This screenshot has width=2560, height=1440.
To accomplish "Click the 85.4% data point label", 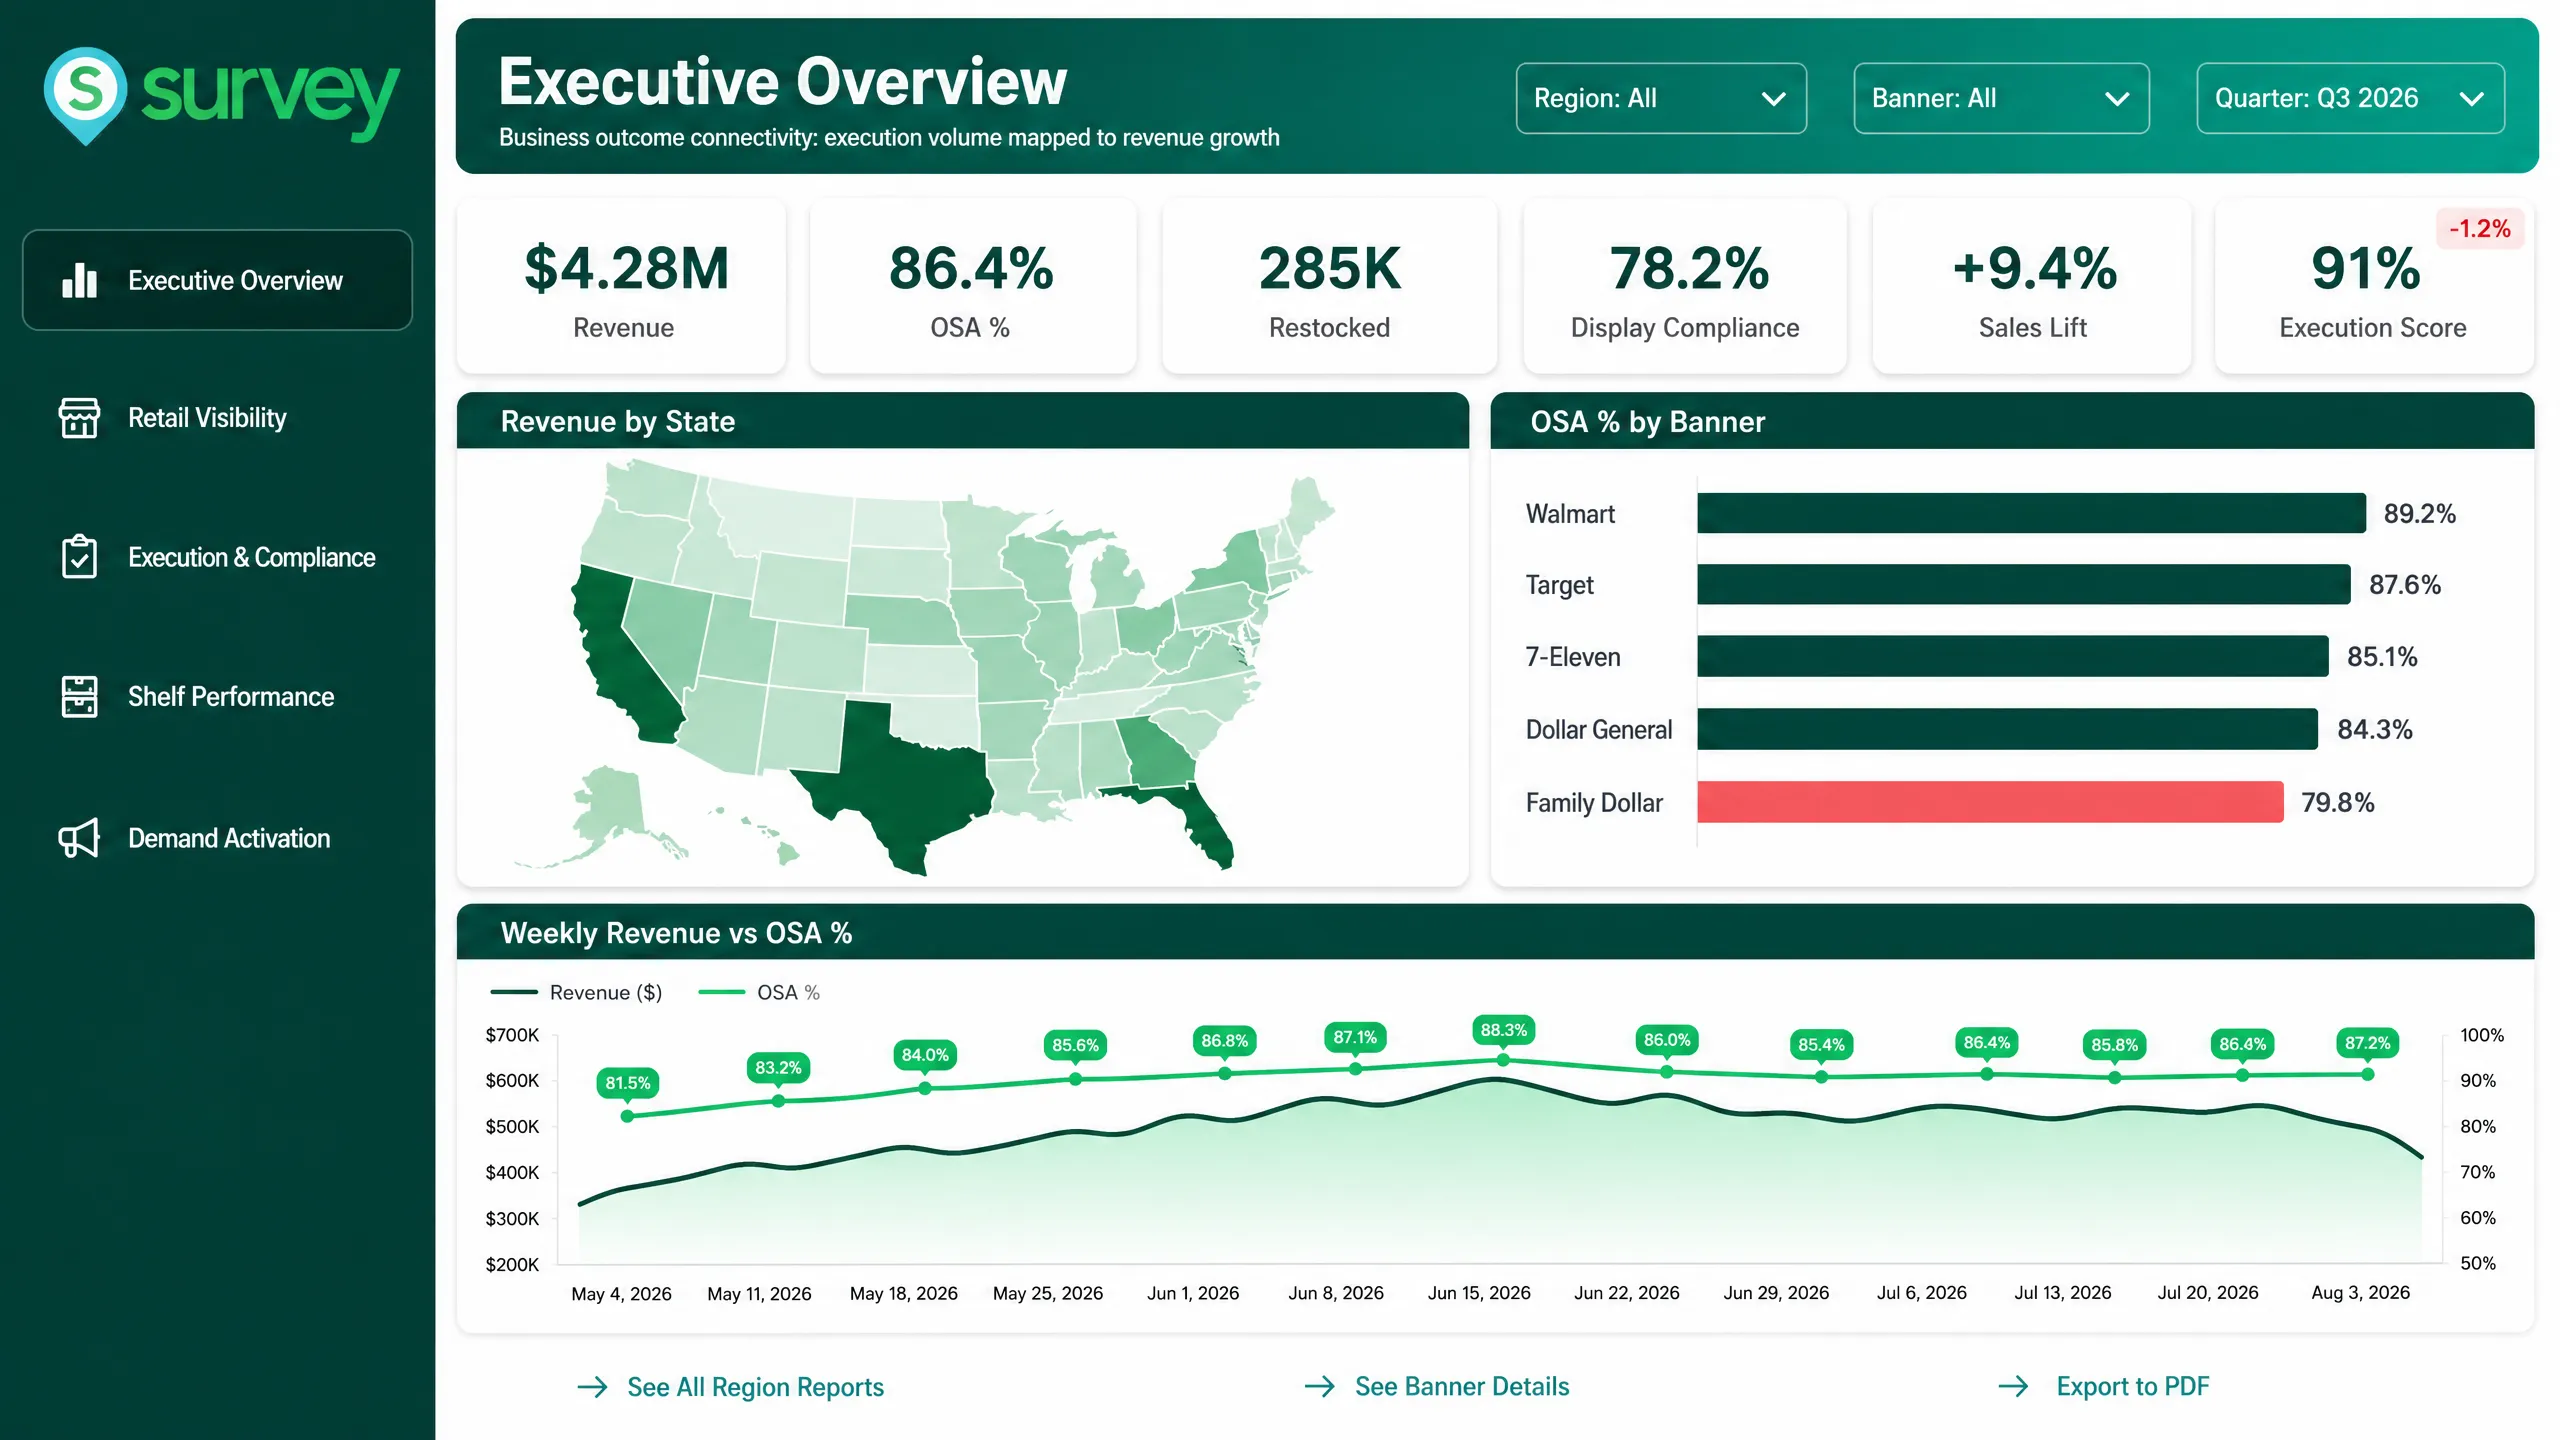I will (1821, 1045).
